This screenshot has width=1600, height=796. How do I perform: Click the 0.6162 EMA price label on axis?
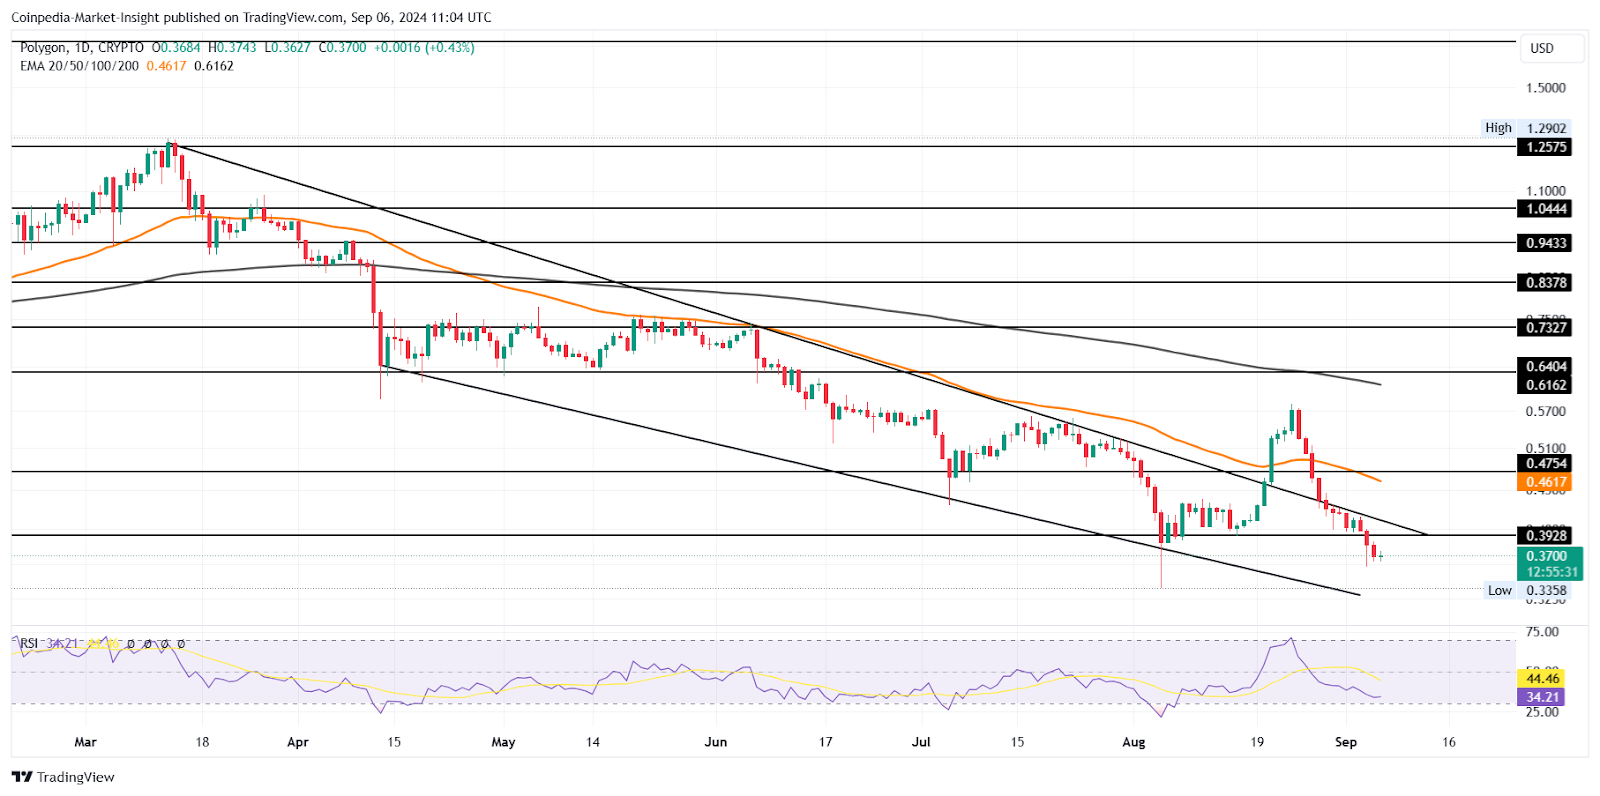(x=1546, y=385)
